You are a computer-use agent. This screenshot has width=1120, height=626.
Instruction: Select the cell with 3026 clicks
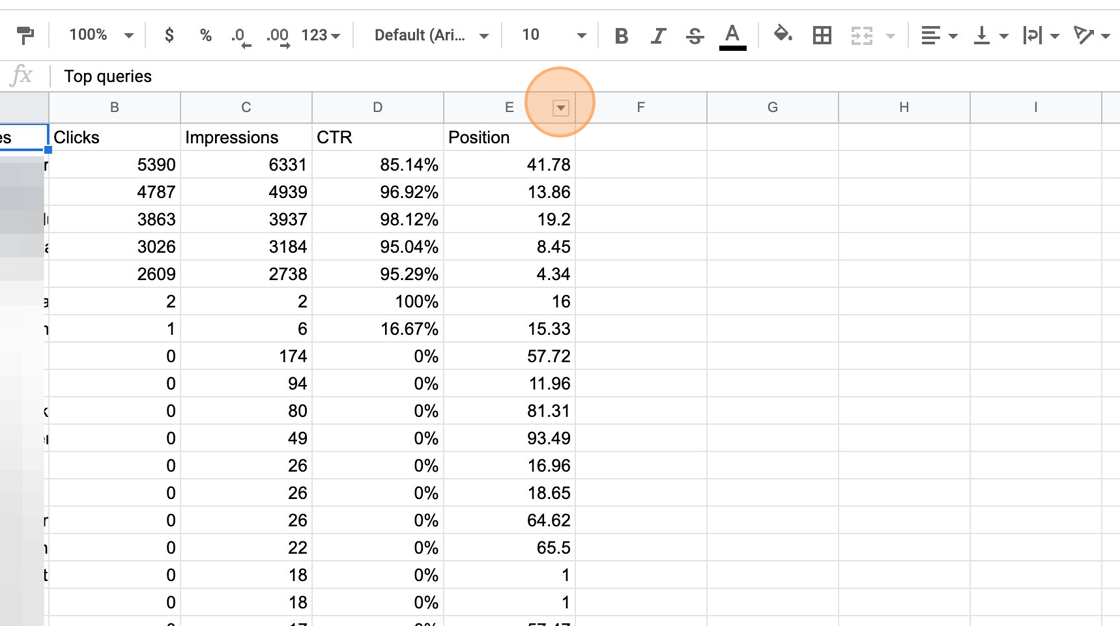click(x=114, y=247)
